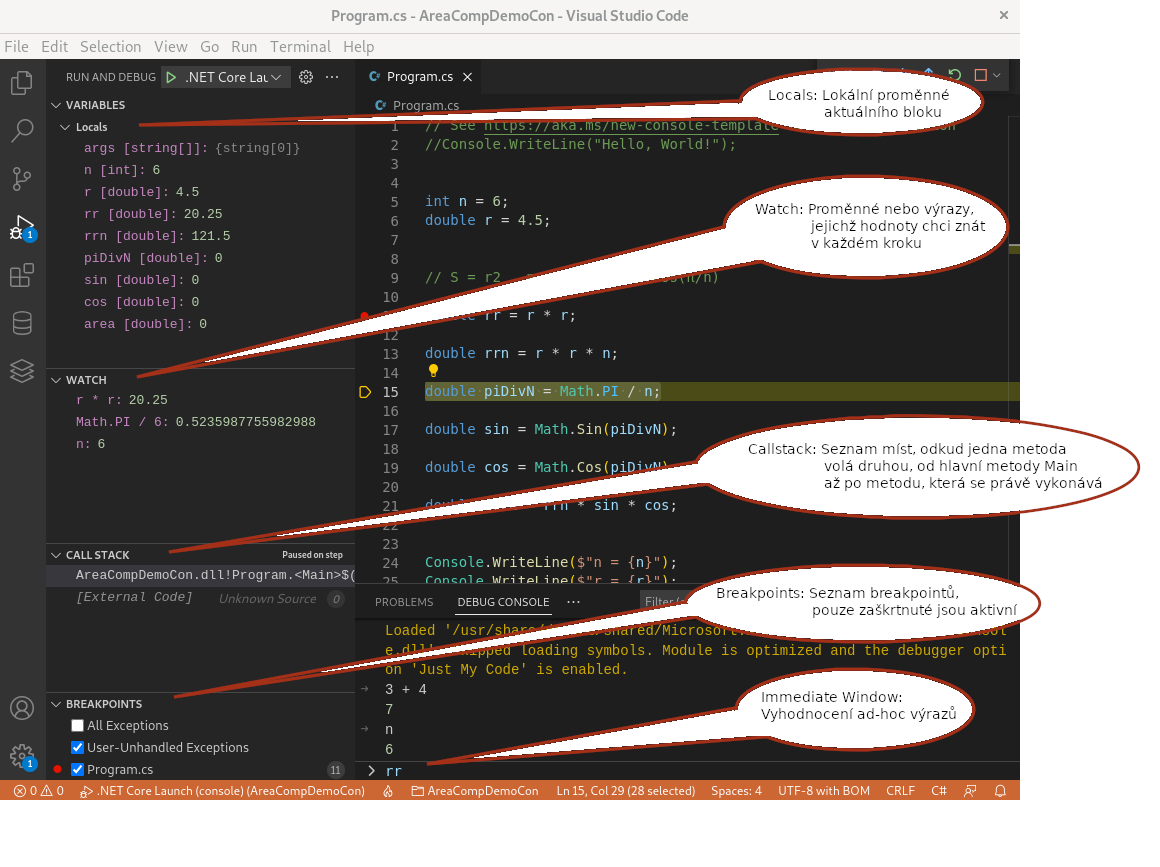Open the Accounts icon
Image resolution: width=1160 pixels, height=867 pixels.
coord(22,709)
